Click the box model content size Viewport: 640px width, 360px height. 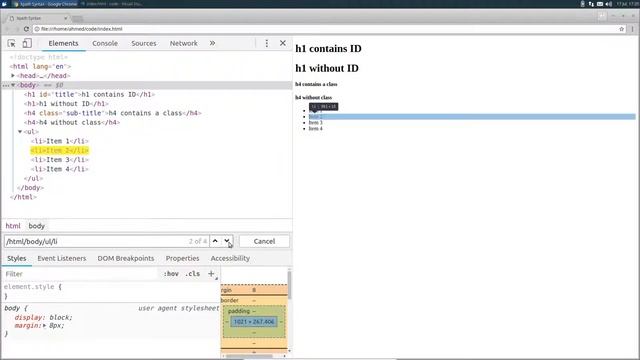254,322
